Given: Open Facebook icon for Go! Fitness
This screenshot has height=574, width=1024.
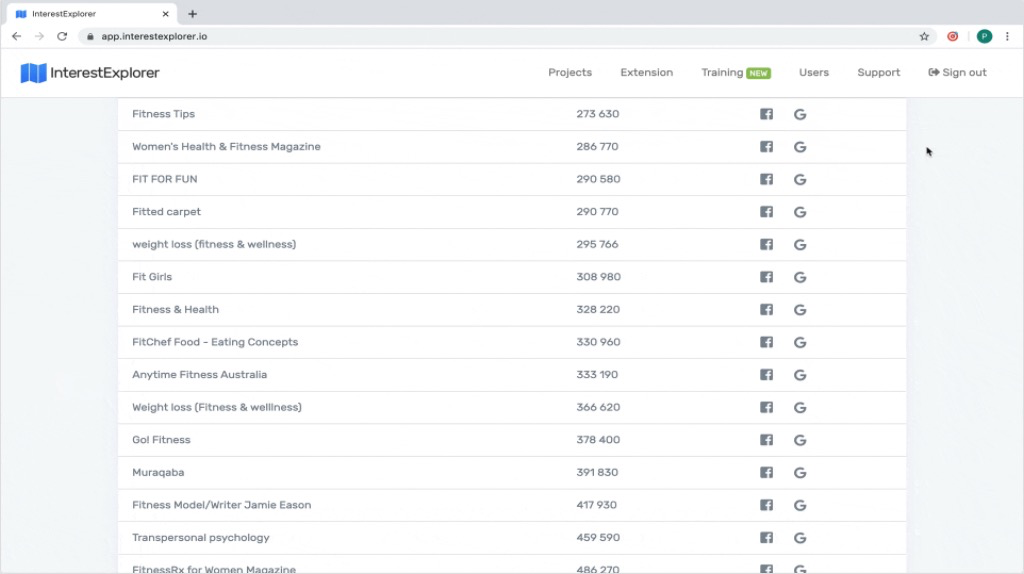Looking at the screenshot, I should [x=766, y=440].
